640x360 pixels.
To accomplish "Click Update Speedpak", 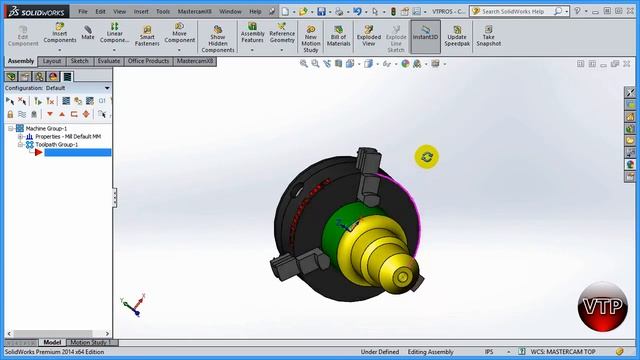I will click(x=457, y=36).
